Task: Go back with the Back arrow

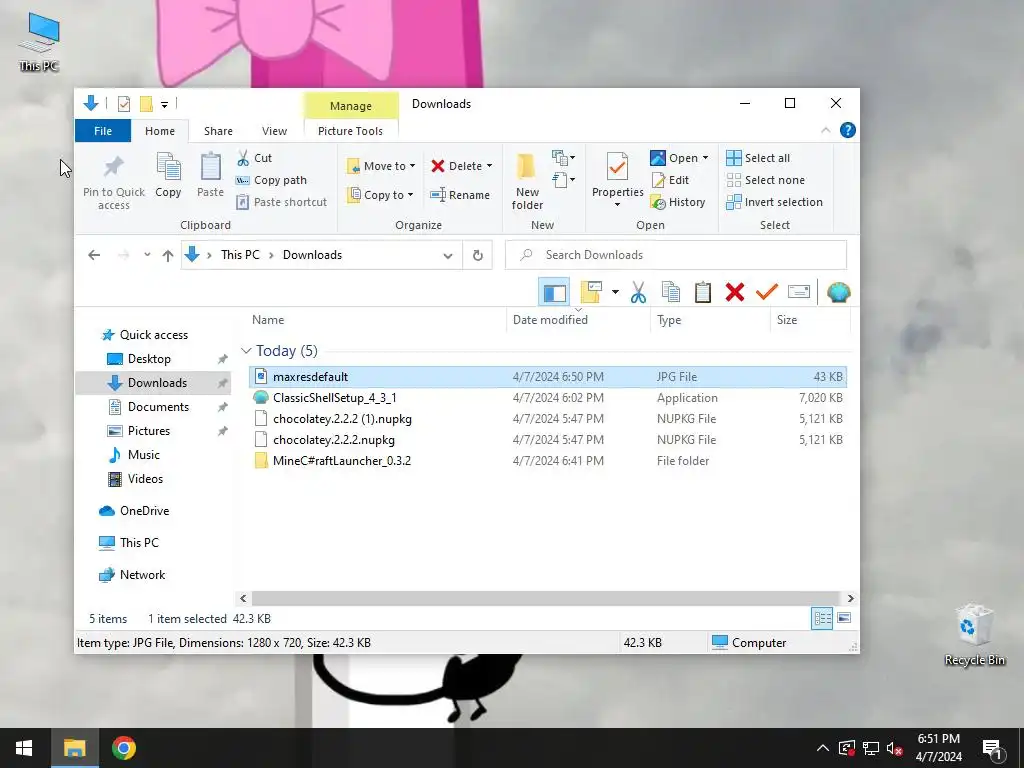Action: pos(94,255)
